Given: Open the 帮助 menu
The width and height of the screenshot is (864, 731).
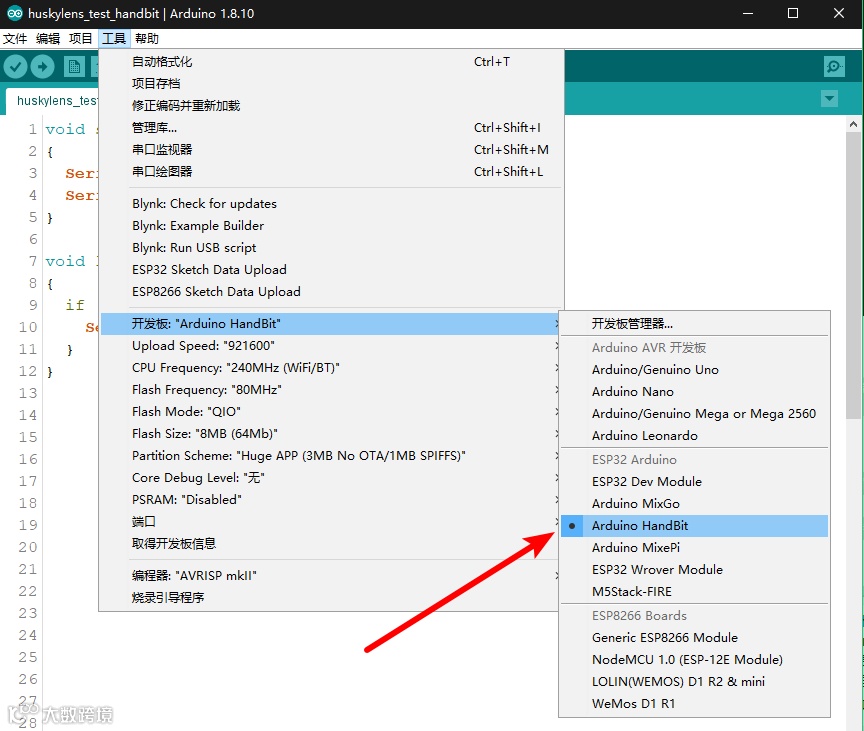Looking at the screenshot, I should pos(147,39).
